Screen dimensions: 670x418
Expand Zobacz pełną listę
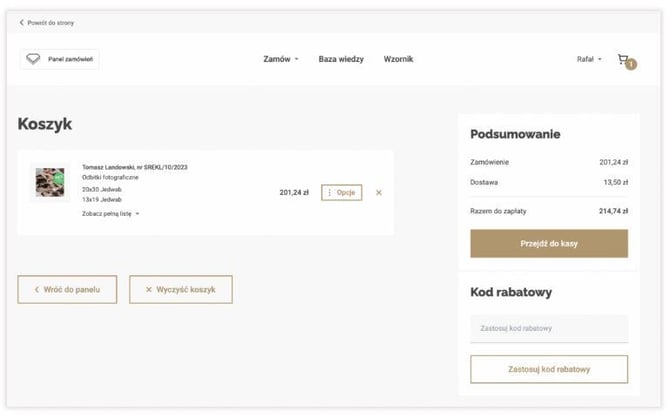pyautogui.click(x=111, y=214)
